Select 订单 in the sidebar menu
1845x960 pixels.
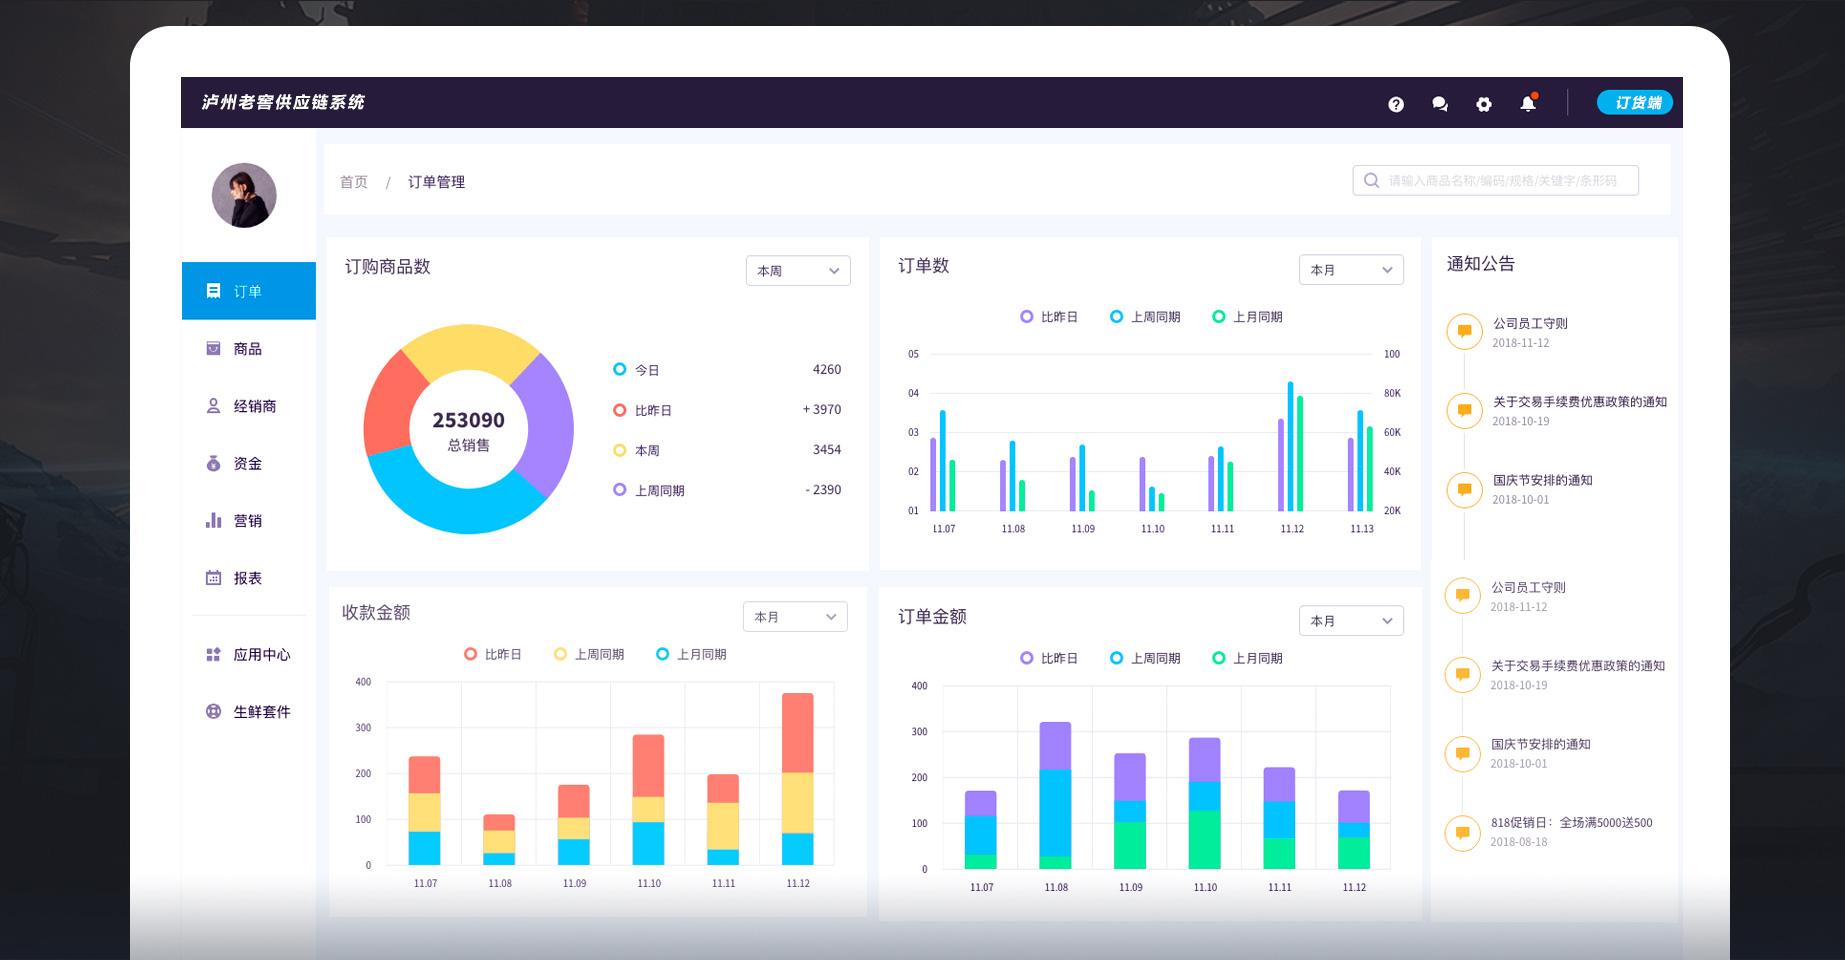point(248,291)
